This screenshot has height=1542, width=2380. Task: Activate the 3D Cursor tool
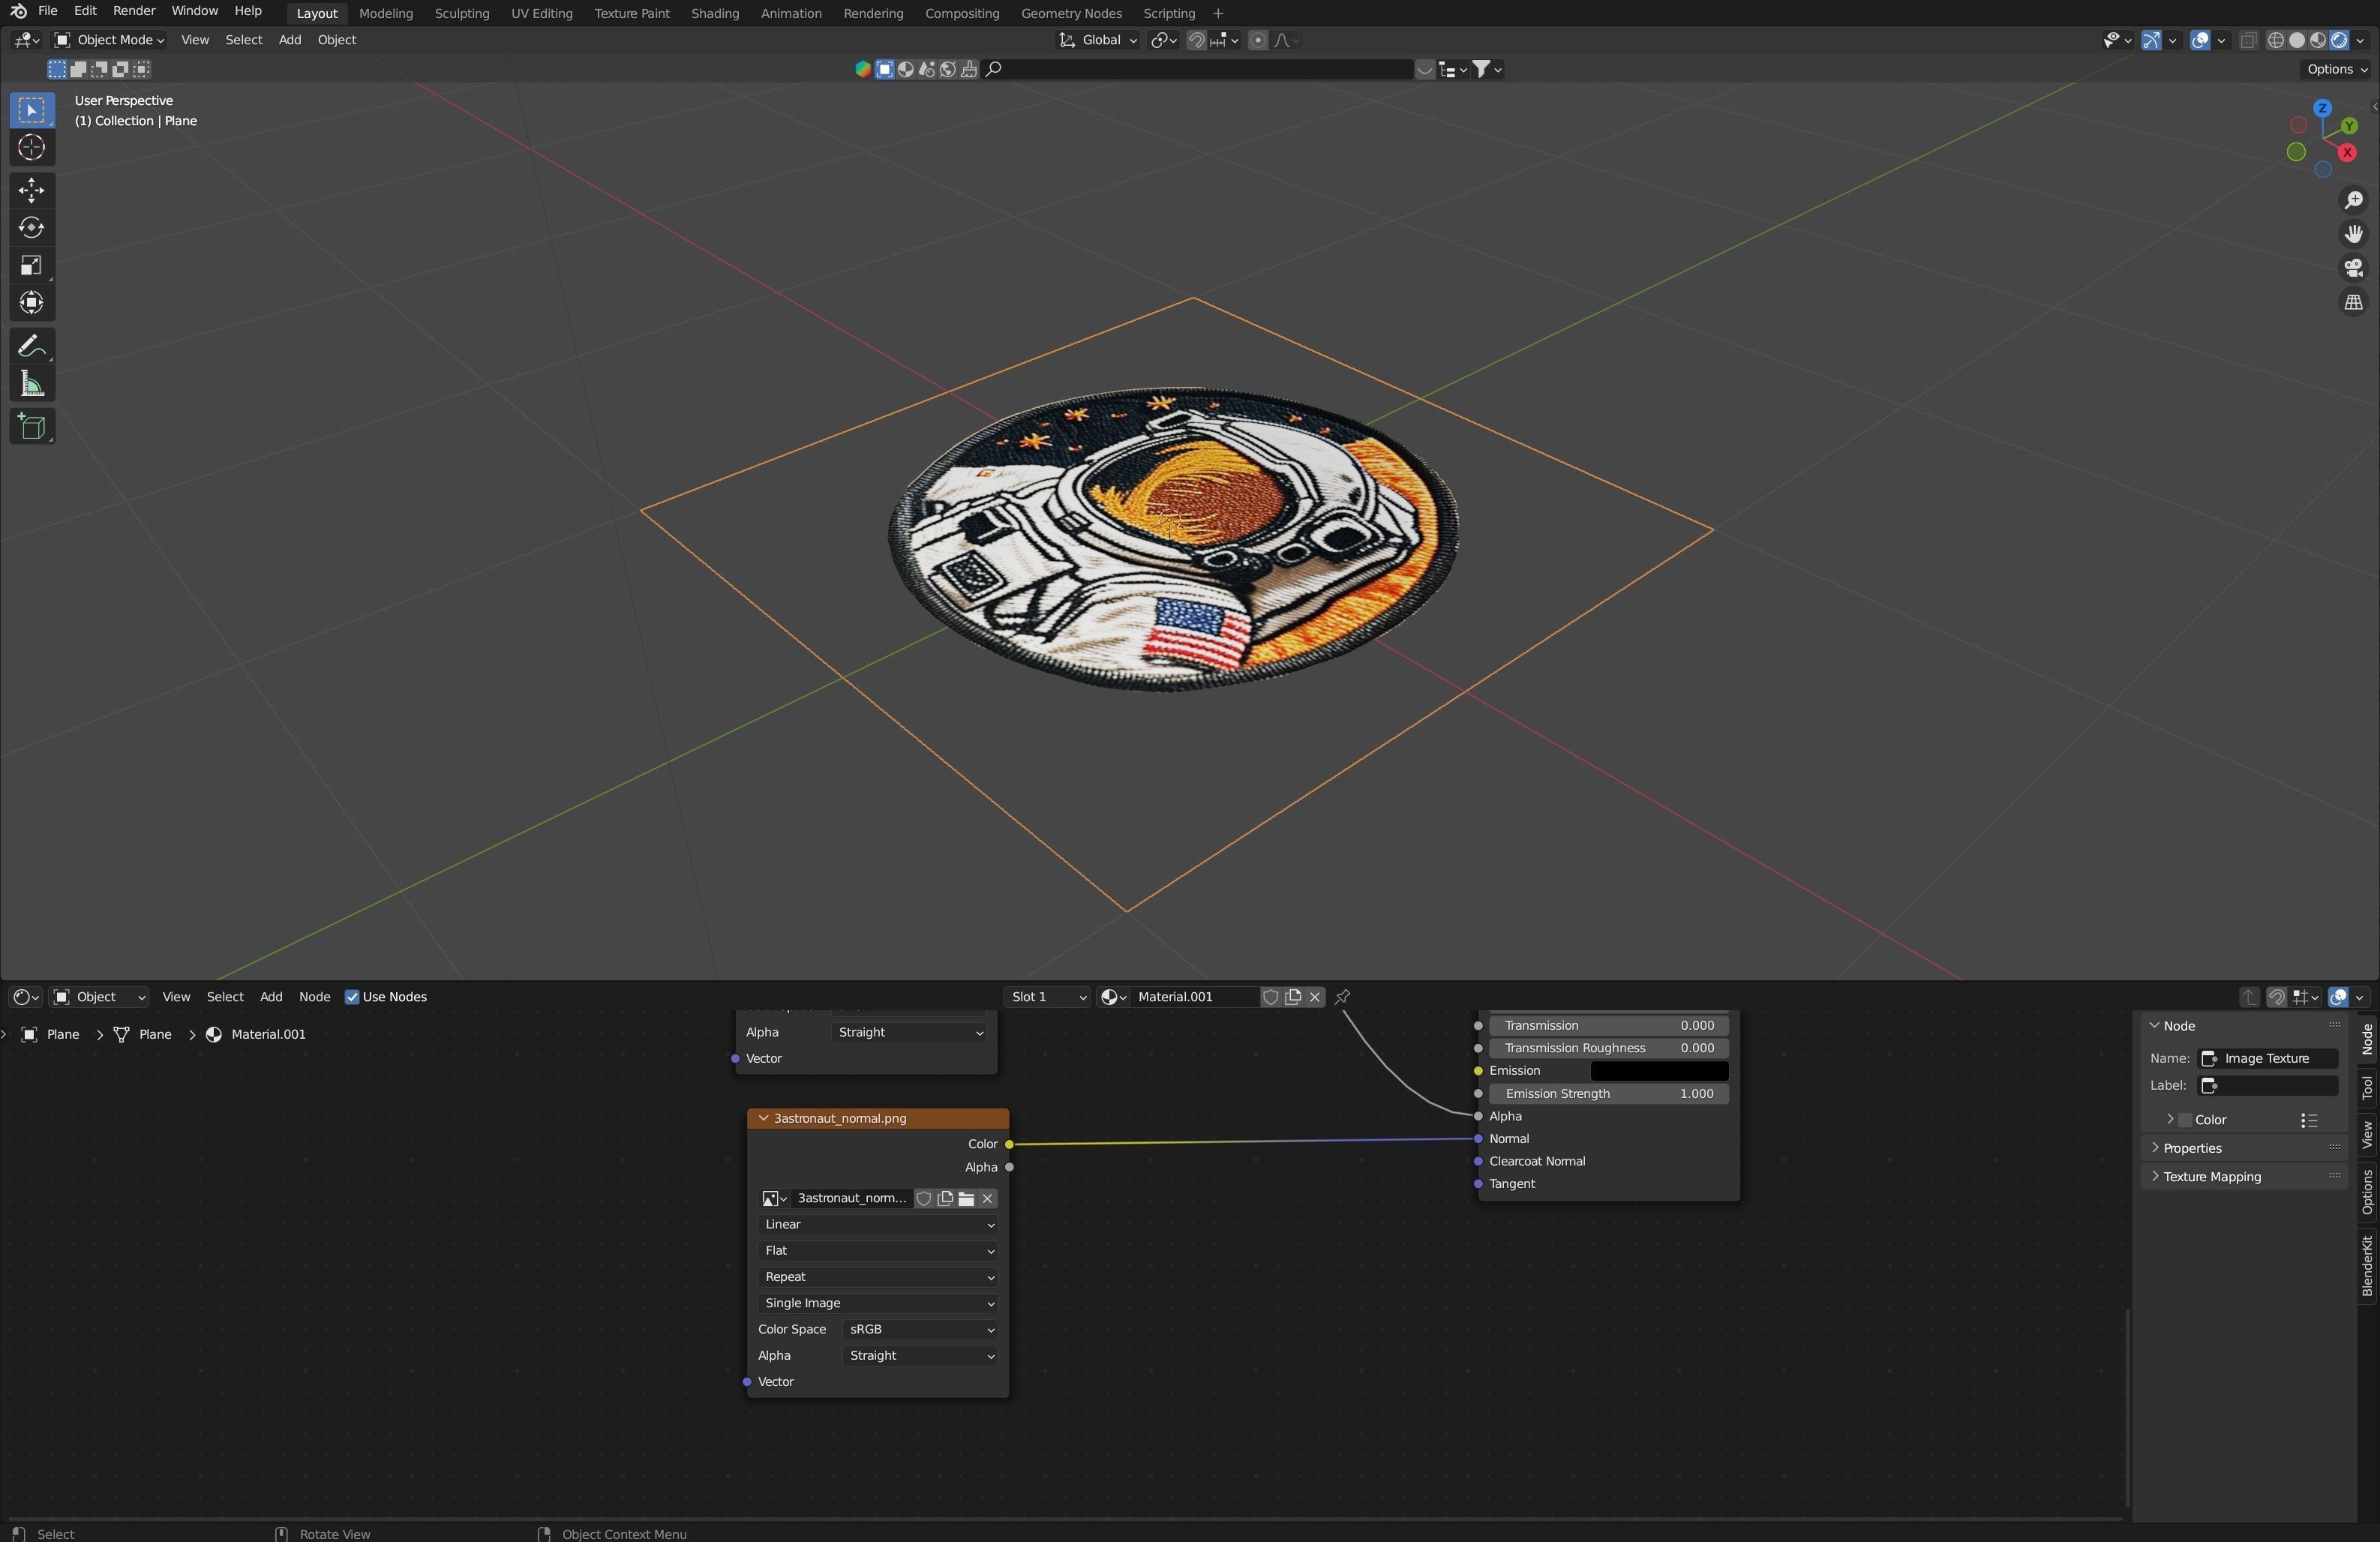click(31, 147)
